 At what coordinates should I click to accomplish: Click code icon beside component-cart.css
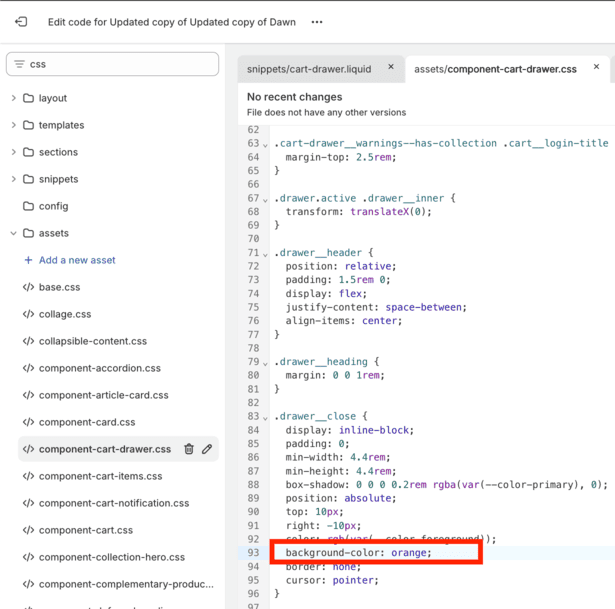click(x=28, y=530)
